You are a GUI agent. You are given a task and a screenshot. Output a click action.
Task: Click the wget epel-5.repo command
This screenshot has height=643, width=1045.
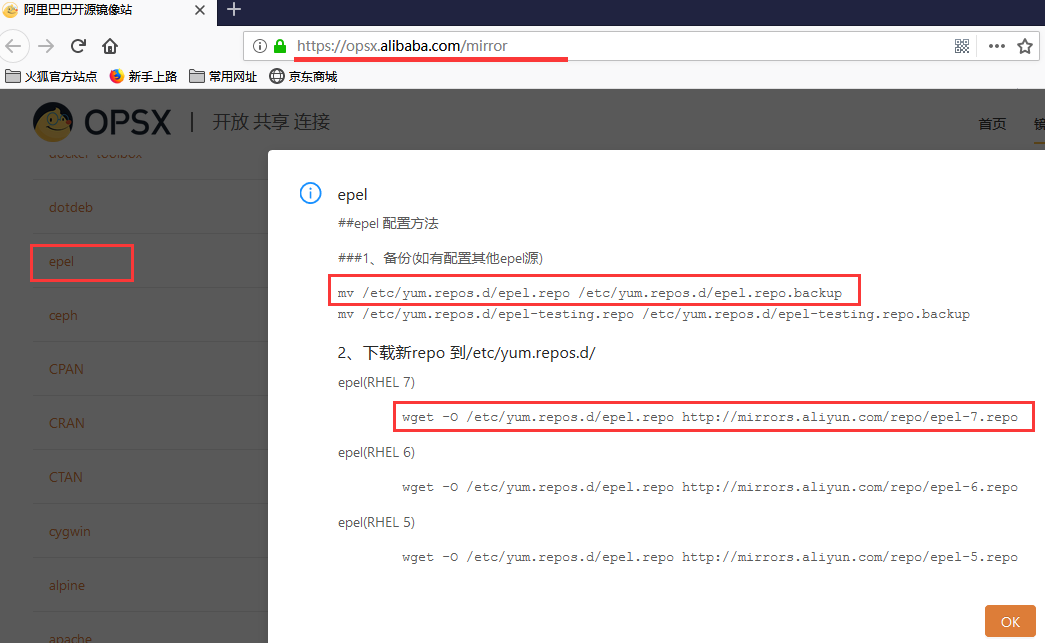click(710, 557)
